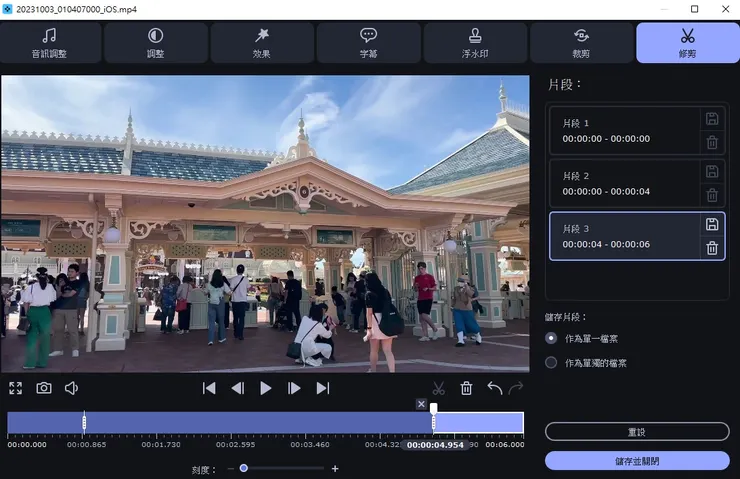This screenshot has height=479, width=740.
Task: Toggle fullscreen preview icon
Action: (16, 388)
